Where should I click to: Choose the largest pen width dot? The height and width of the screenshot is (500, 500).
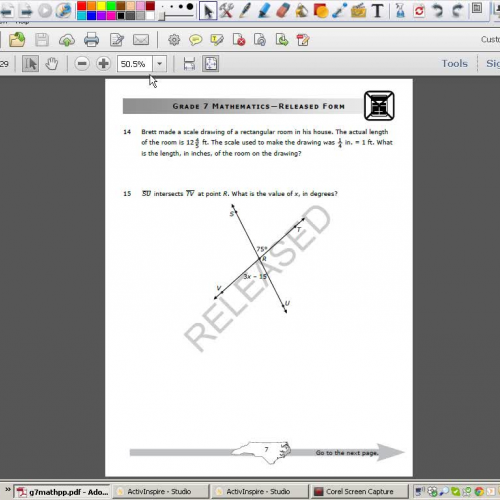pyautogui.click(x=190, y=6)
